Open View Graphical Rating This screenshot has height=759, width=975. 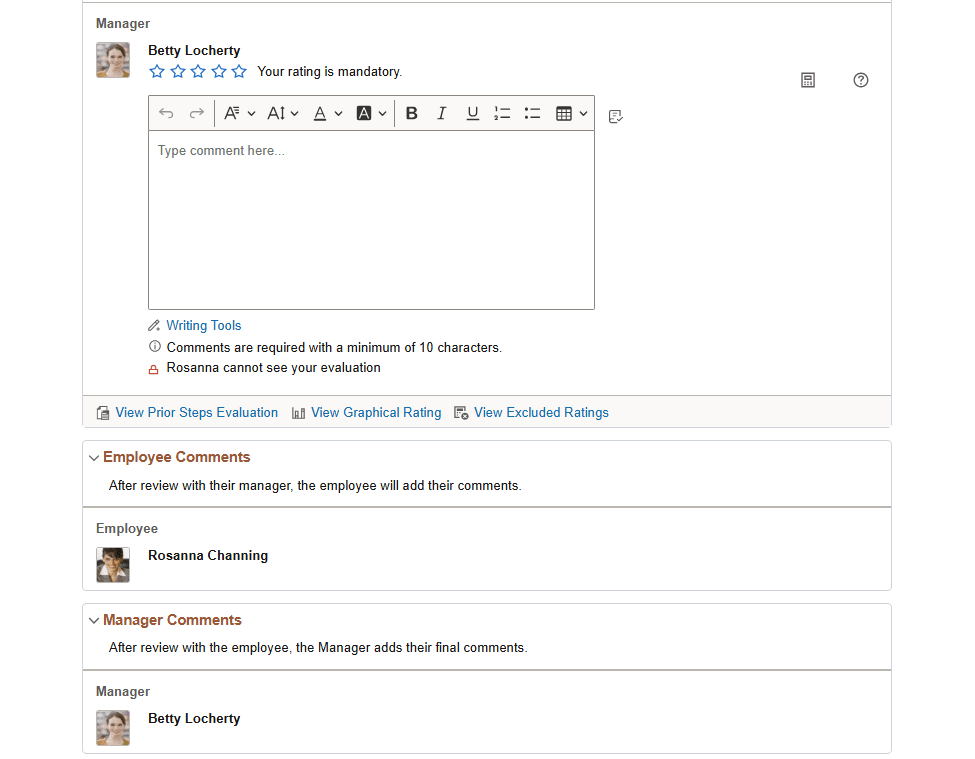point(376,412)
